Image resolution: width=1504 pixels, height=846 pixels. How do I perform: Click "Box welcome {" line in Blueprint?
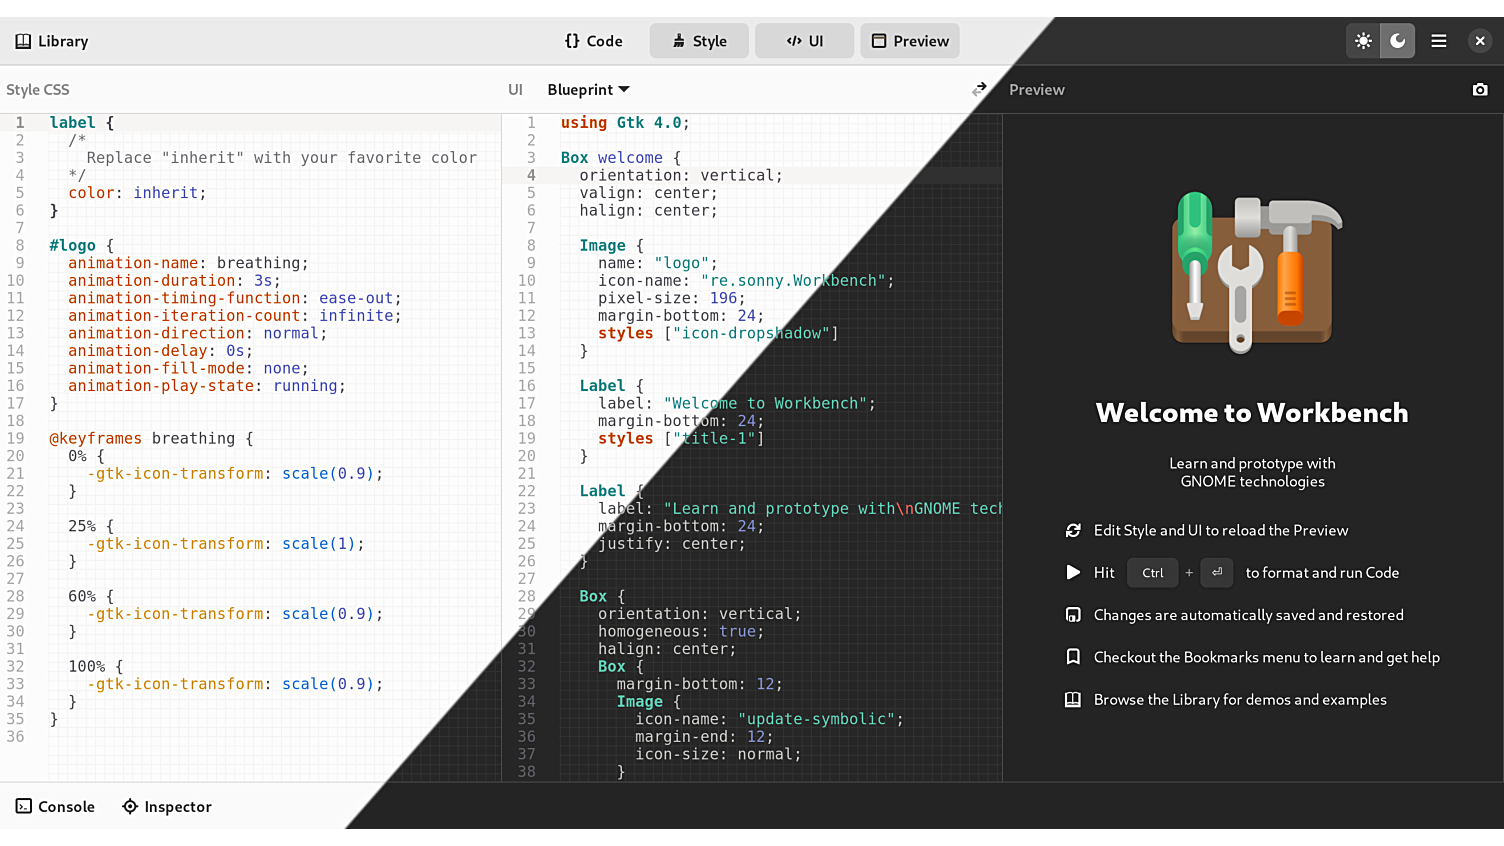tap(620, 158)
